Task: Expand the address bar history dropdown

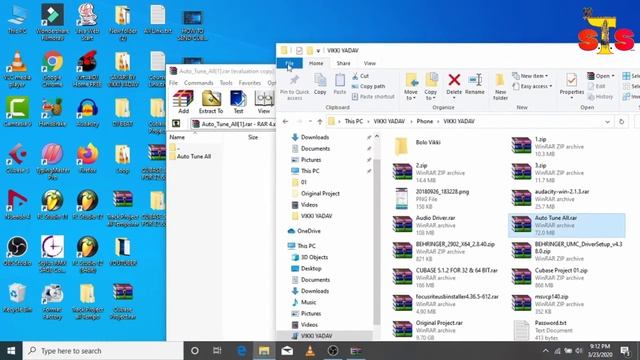Action: (x=607, y=122)
